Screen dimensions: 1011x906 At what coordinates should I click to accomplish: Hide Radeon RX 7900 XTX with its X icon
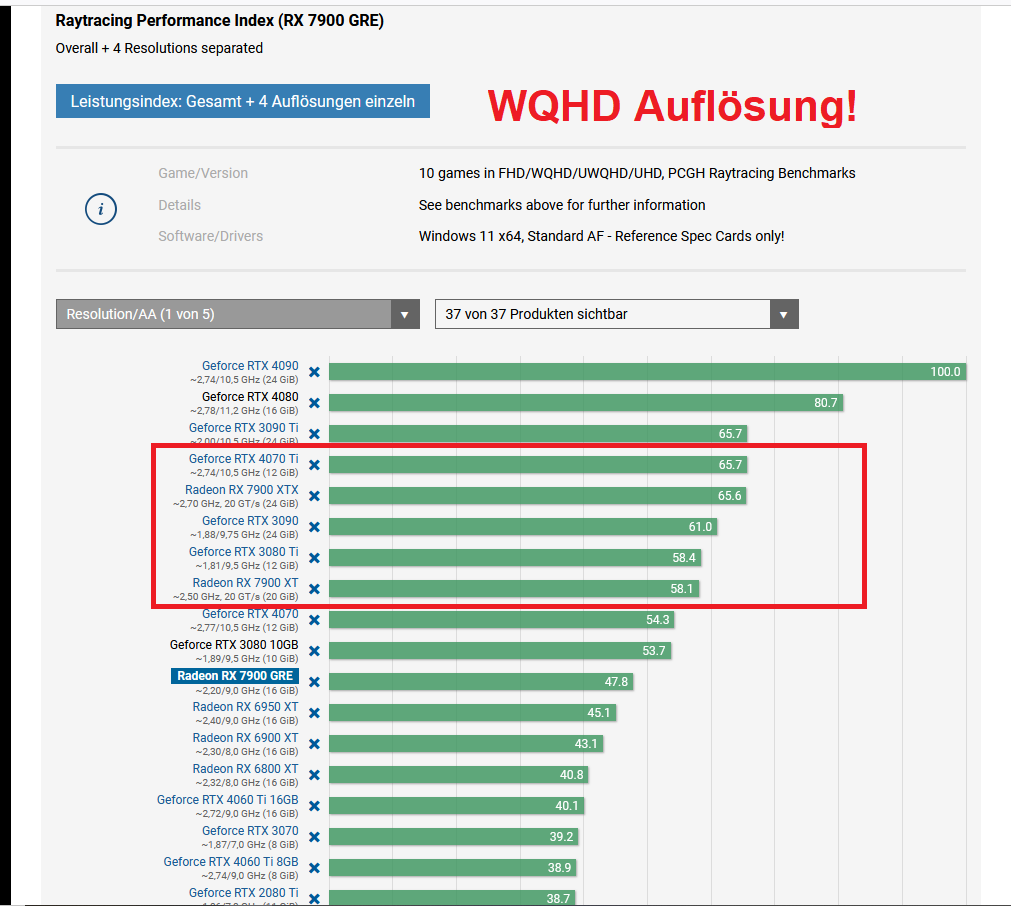(x=314, y=496)
